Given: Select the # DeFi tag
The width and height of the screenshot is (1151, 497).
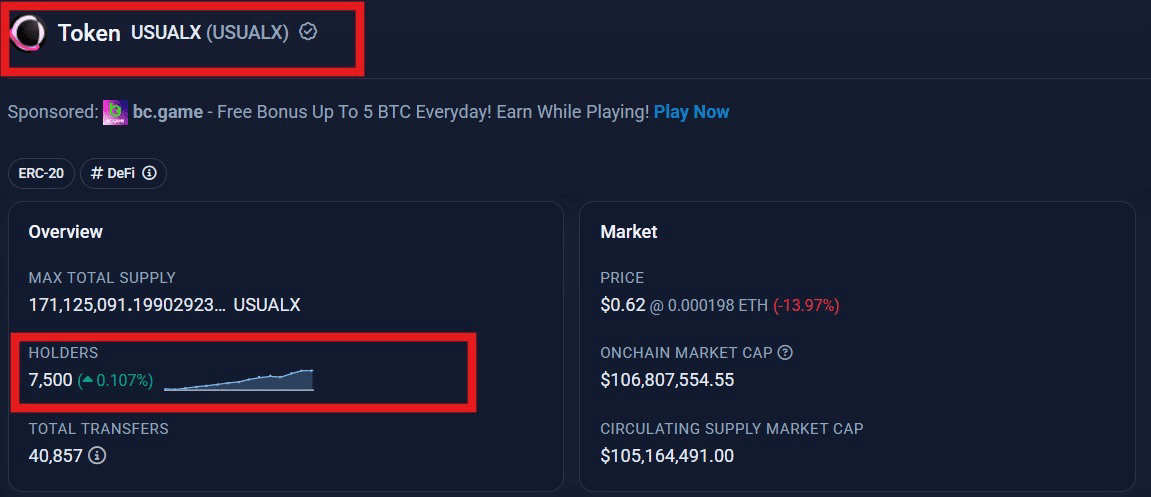Looking at the screenshot, I should click(x=113, y=173).
